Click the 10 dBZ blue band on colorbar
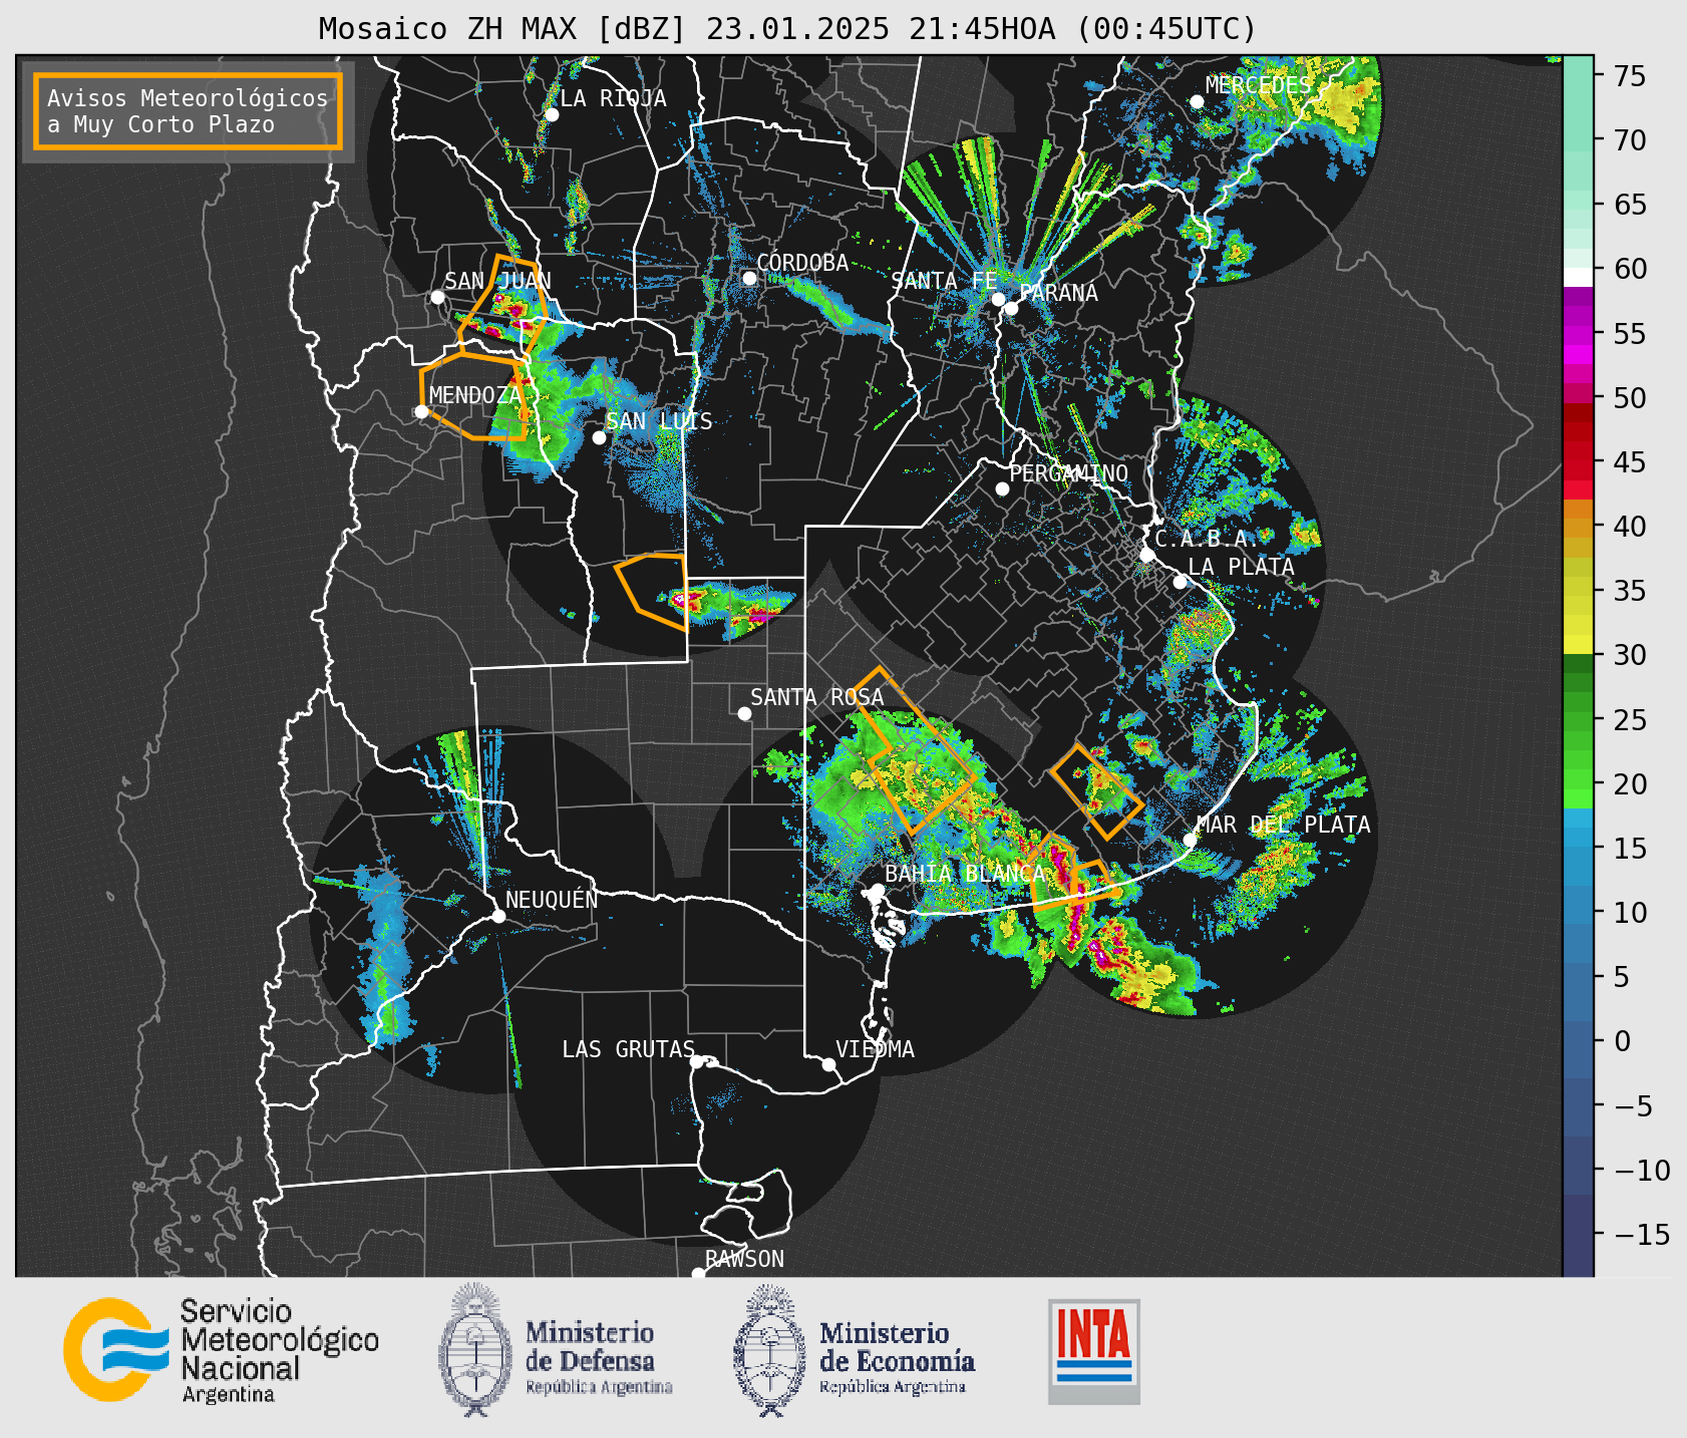Image resolution: width=1687 pixels, height=1438 pixels. coord(1578,912)
